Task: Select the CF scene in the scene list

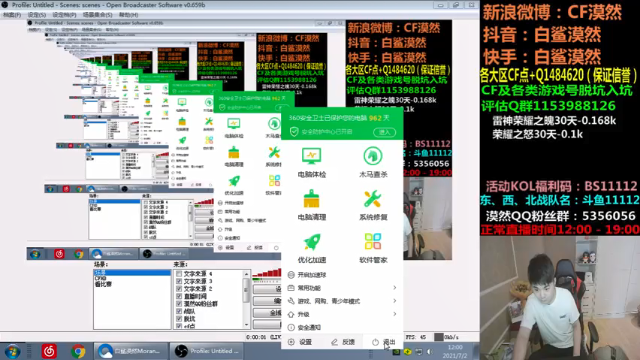Action: tap(100, 278)
